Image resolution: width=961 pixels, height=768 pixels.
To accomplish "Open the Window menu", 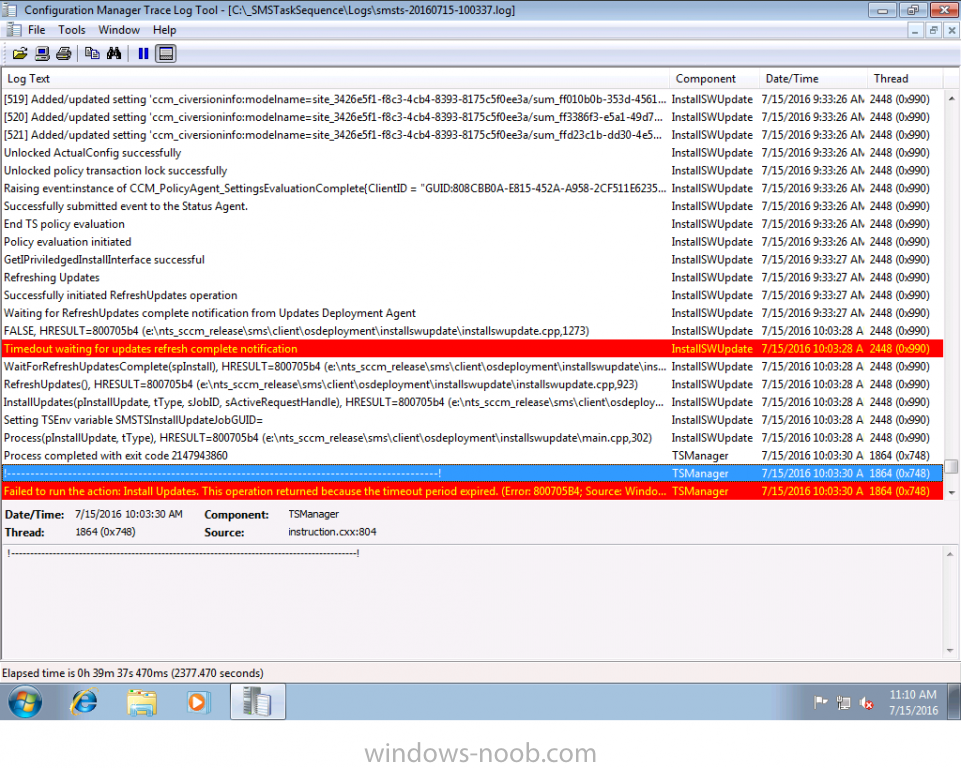I will [119, 30].
